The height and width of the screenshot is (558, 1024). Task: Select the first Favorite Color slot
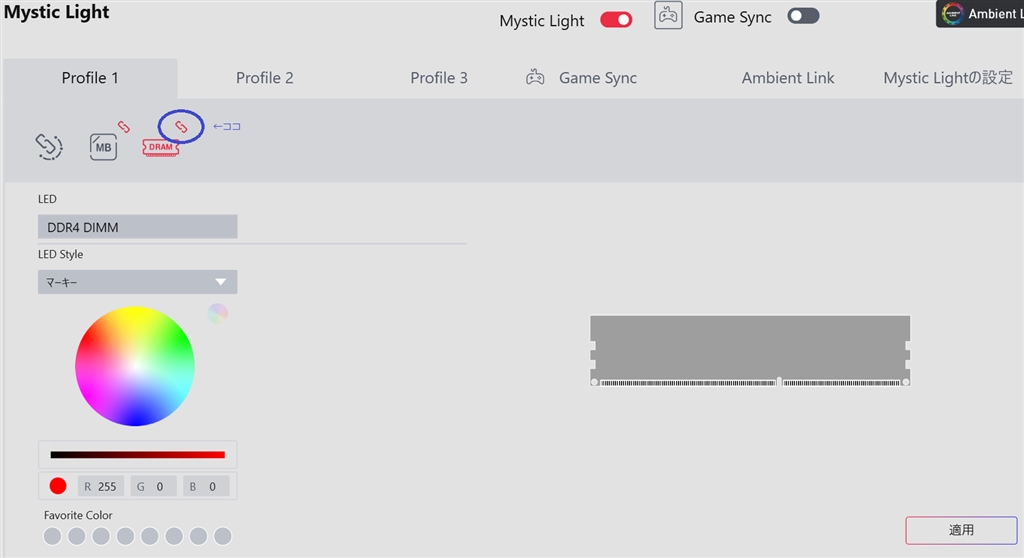coord(52,536)
